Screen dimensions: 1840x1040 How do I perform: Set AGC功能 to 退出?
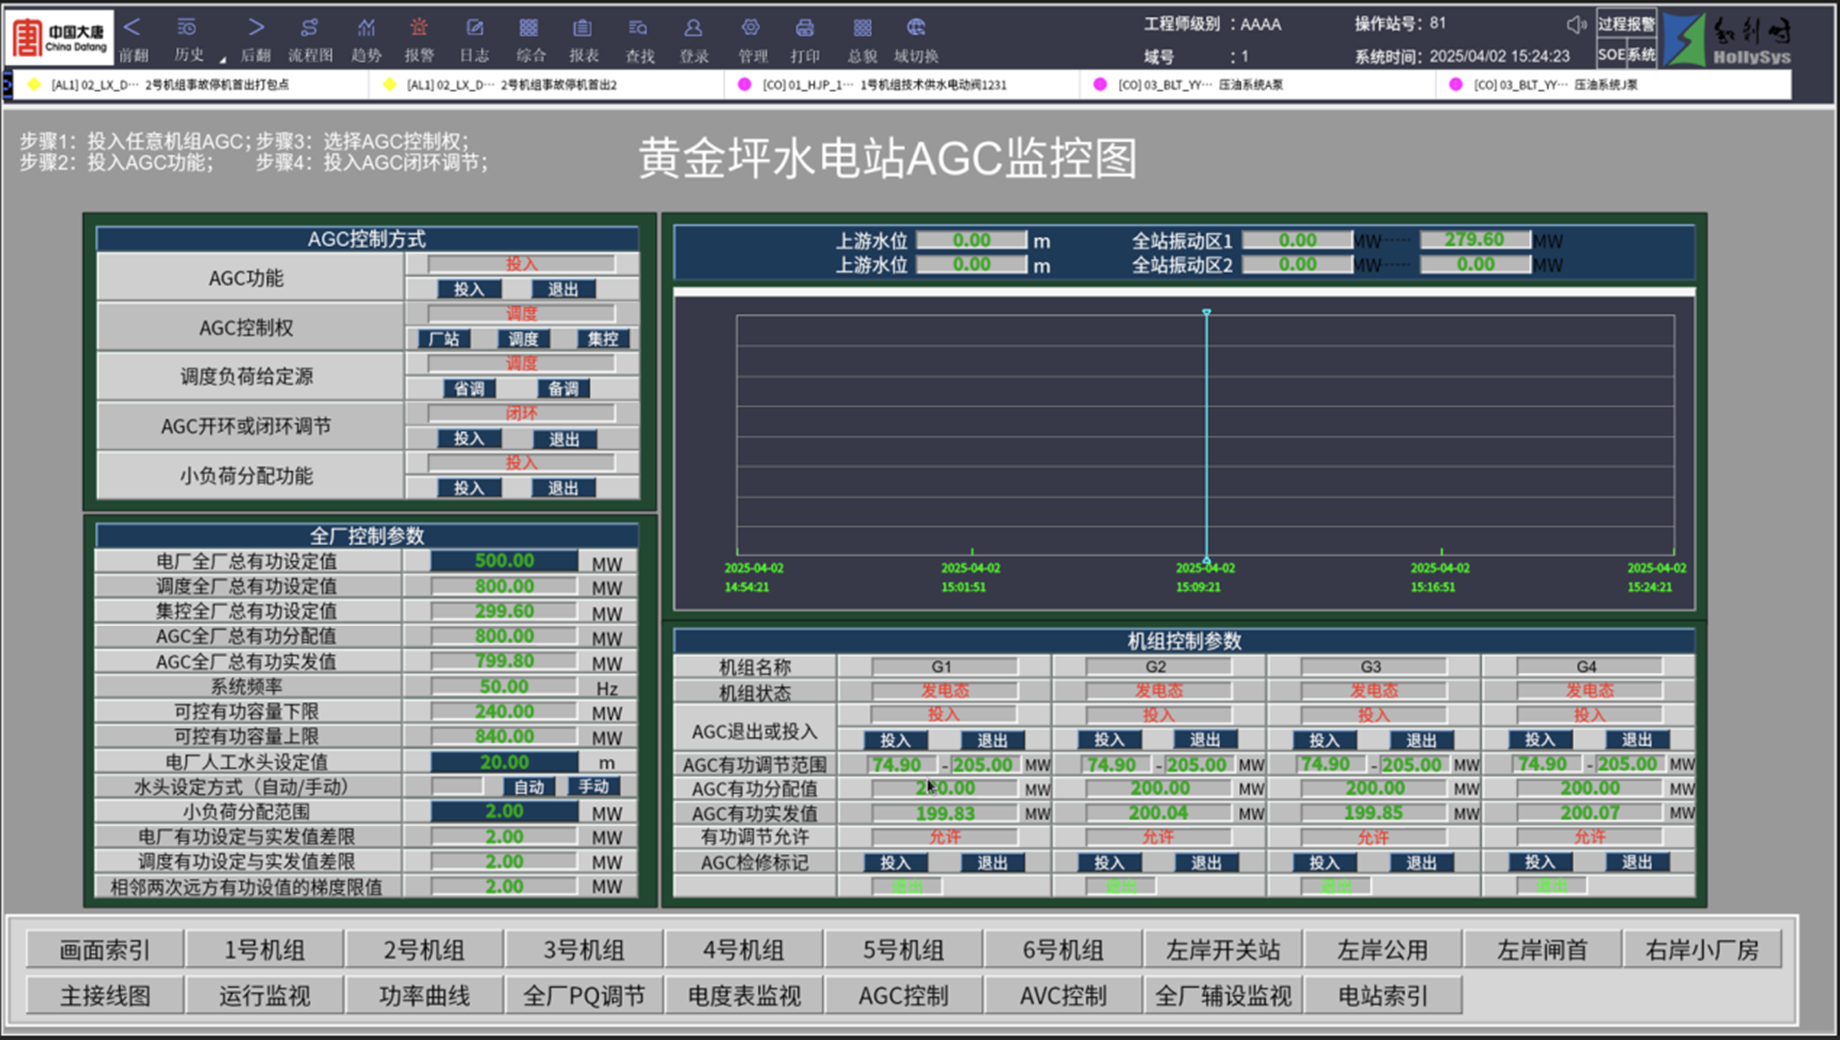(563, 290)
